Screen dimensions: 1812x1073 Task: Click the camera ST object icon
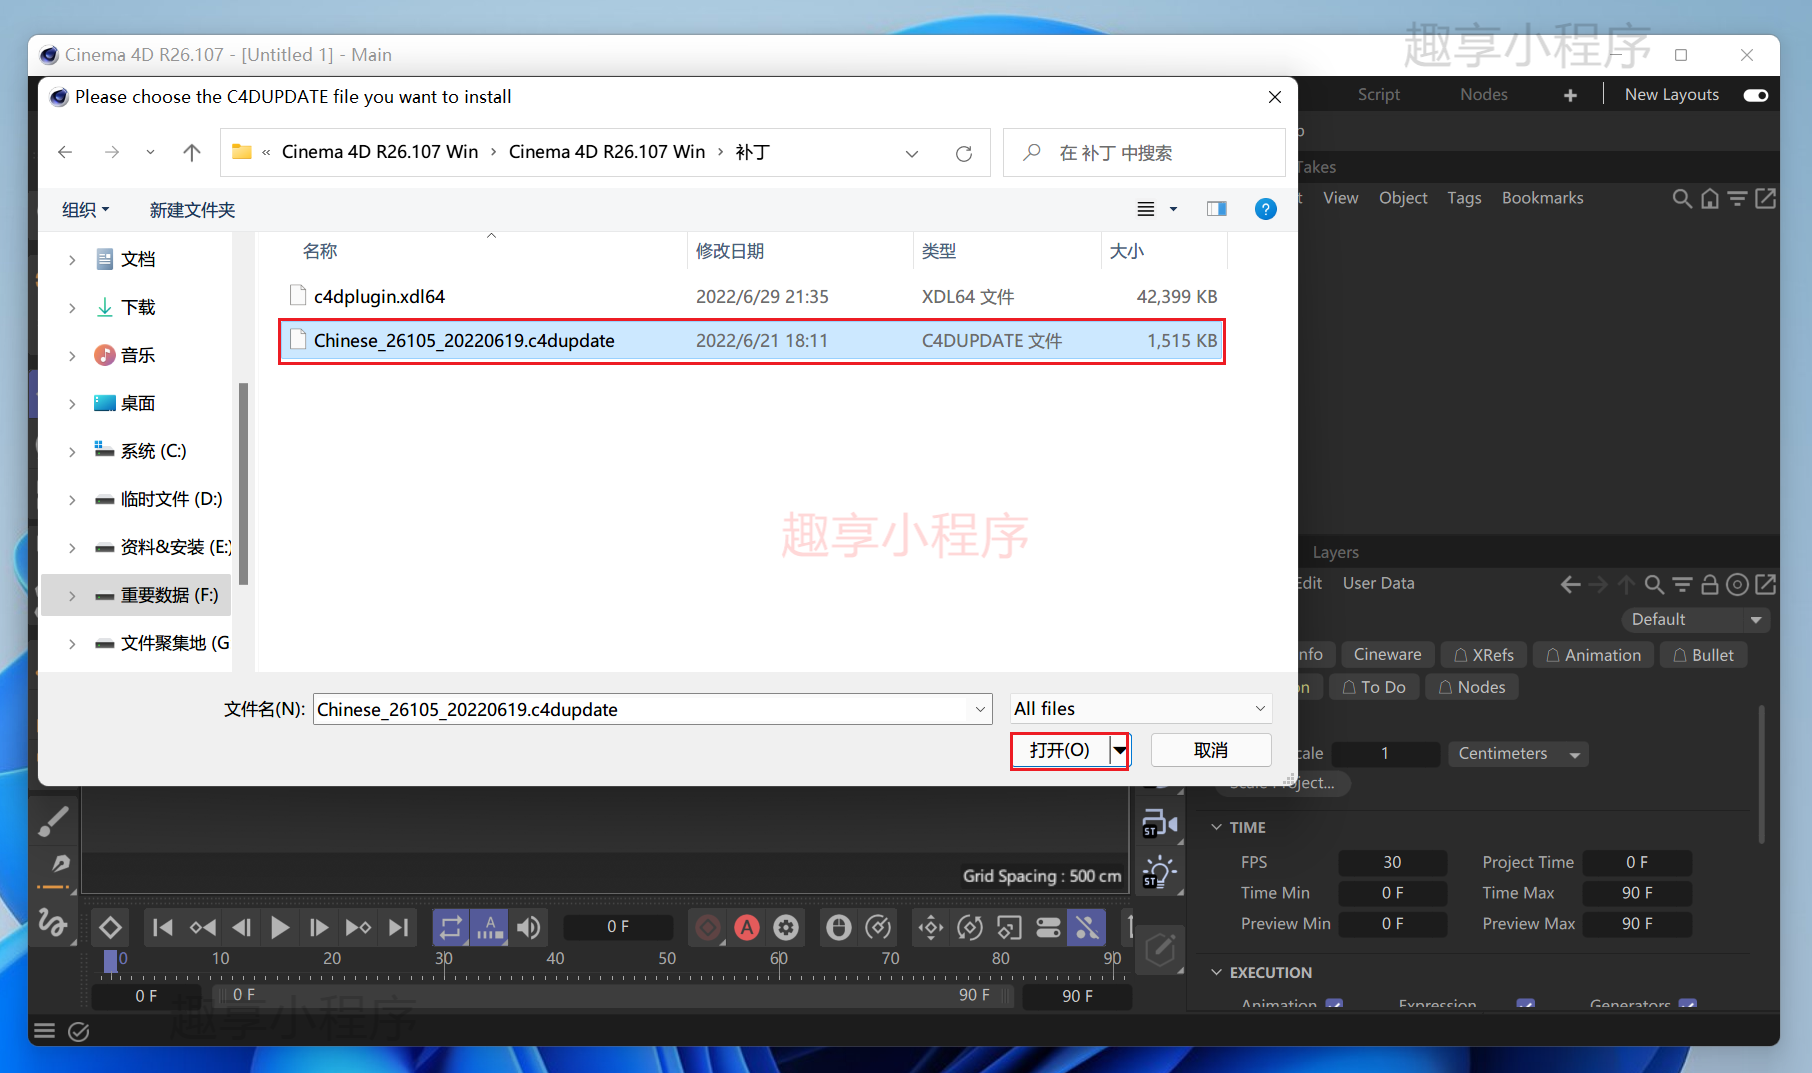(x=1159, y=823)
